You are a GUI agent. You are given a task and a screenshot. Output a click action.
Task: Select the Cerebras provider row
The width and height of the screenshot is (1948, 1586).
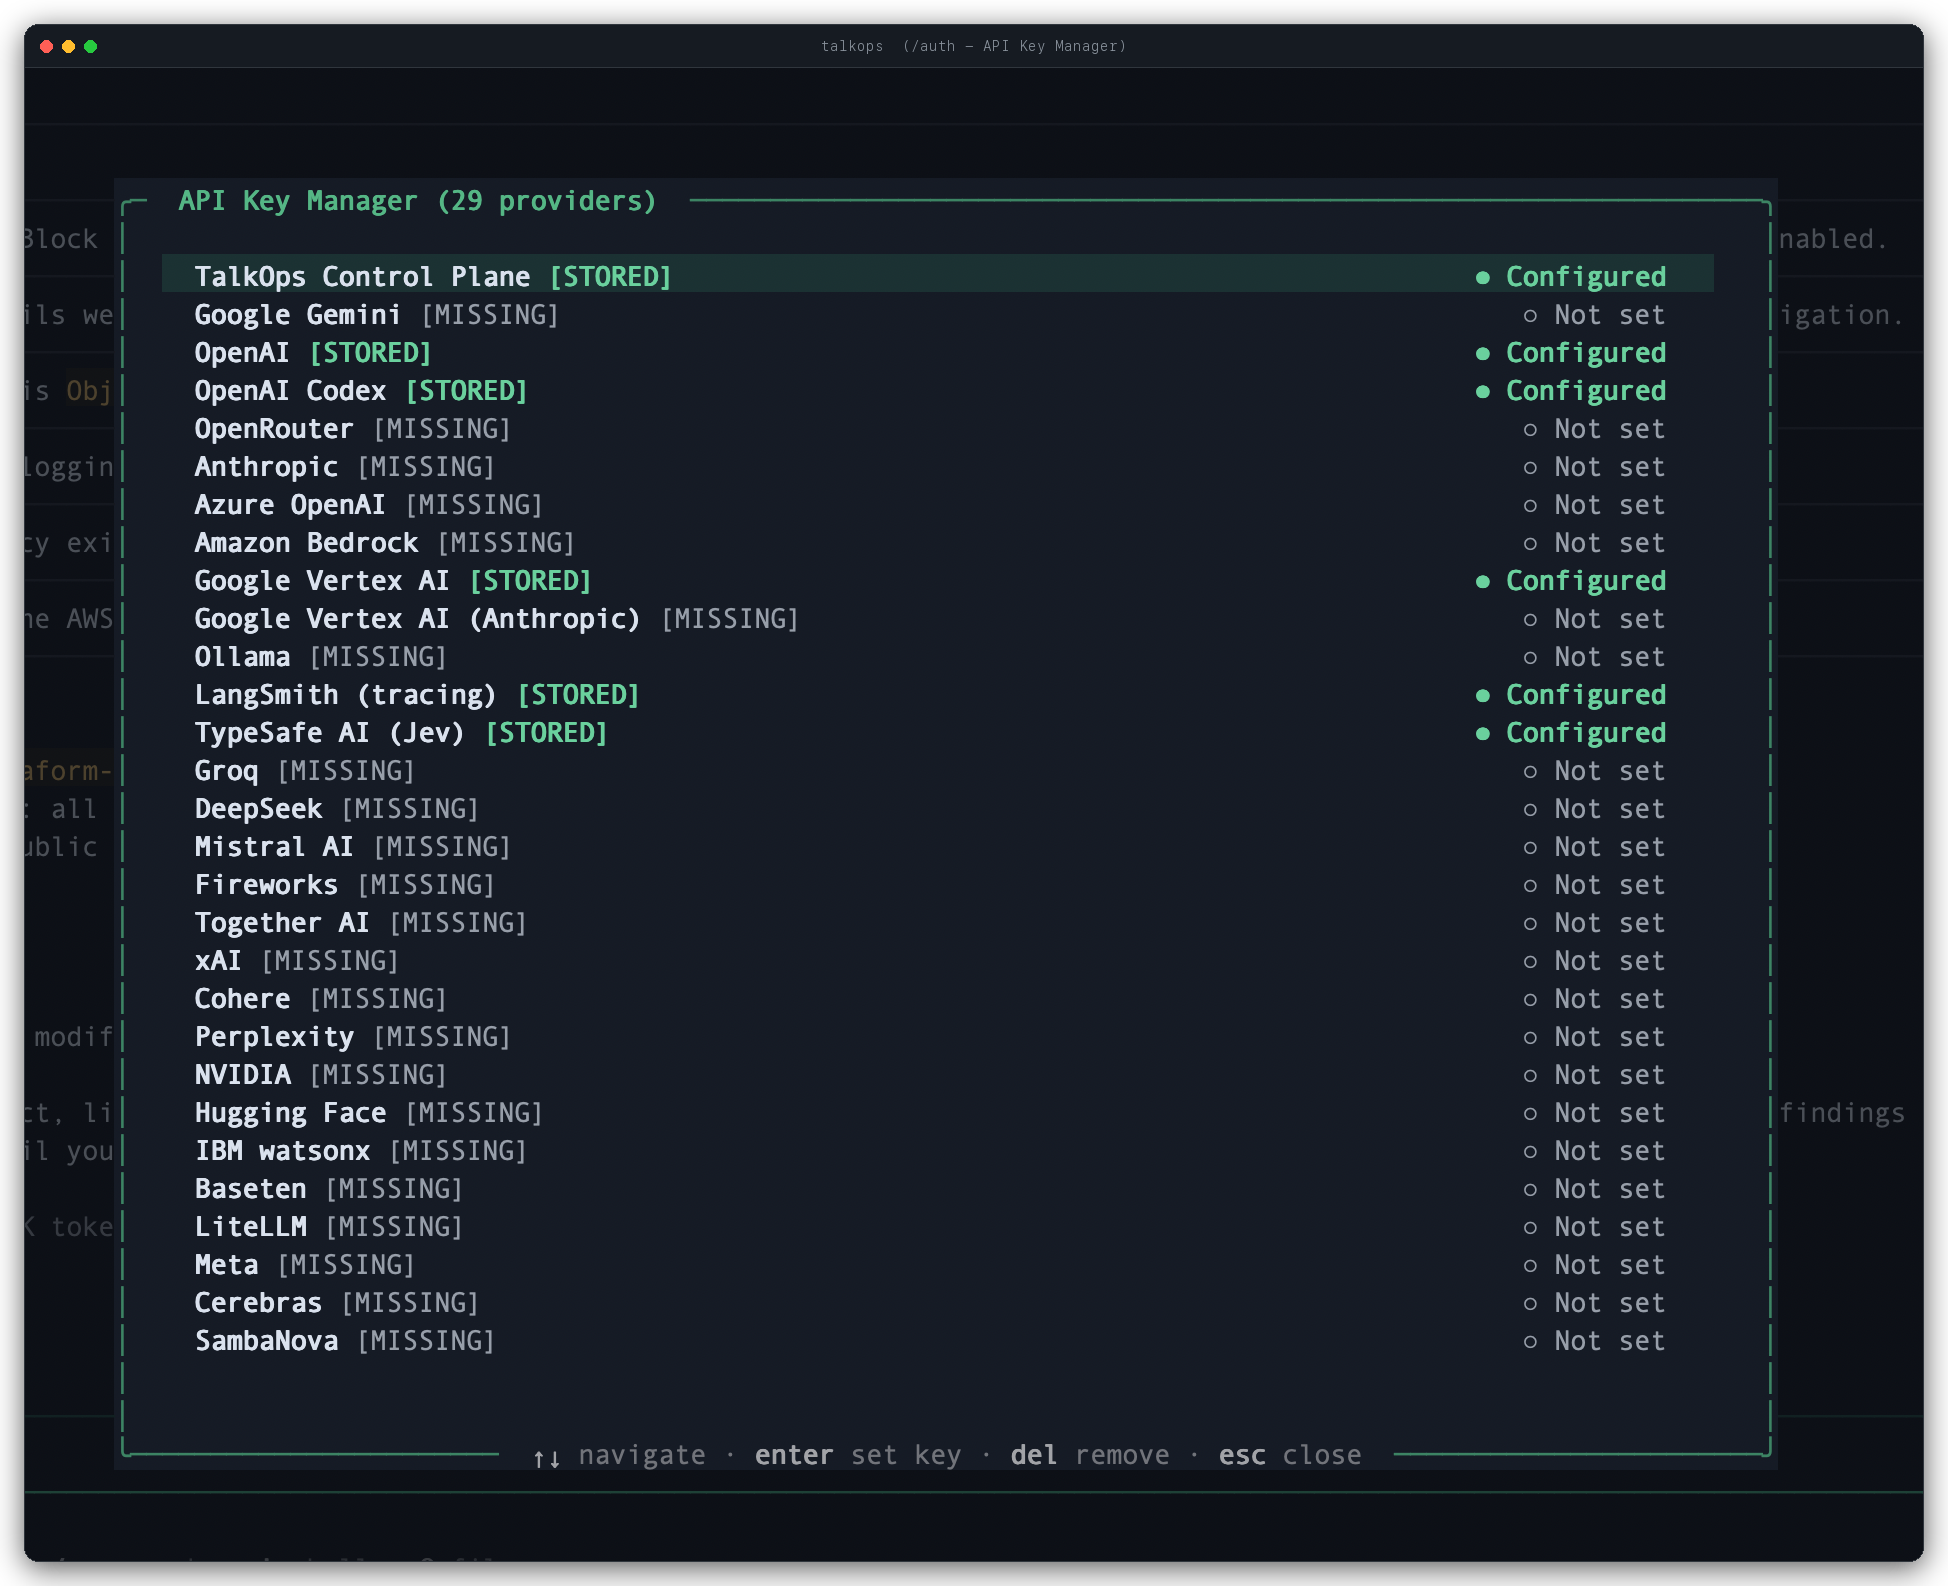pyautogui.click(x=937, y=1302)
